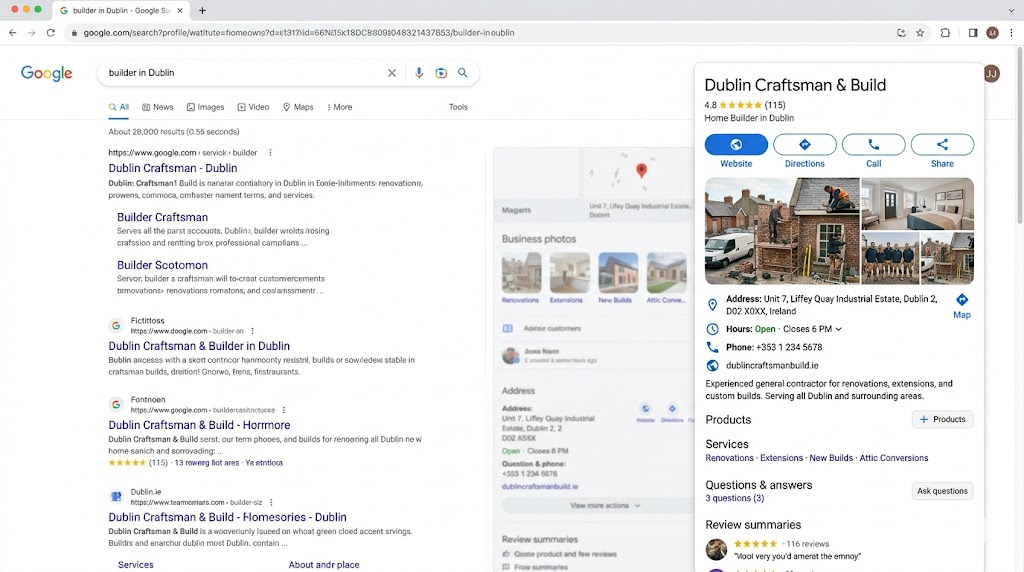
Task: Open search Tools
Action: pyautogui.click(x=458, y=107)
